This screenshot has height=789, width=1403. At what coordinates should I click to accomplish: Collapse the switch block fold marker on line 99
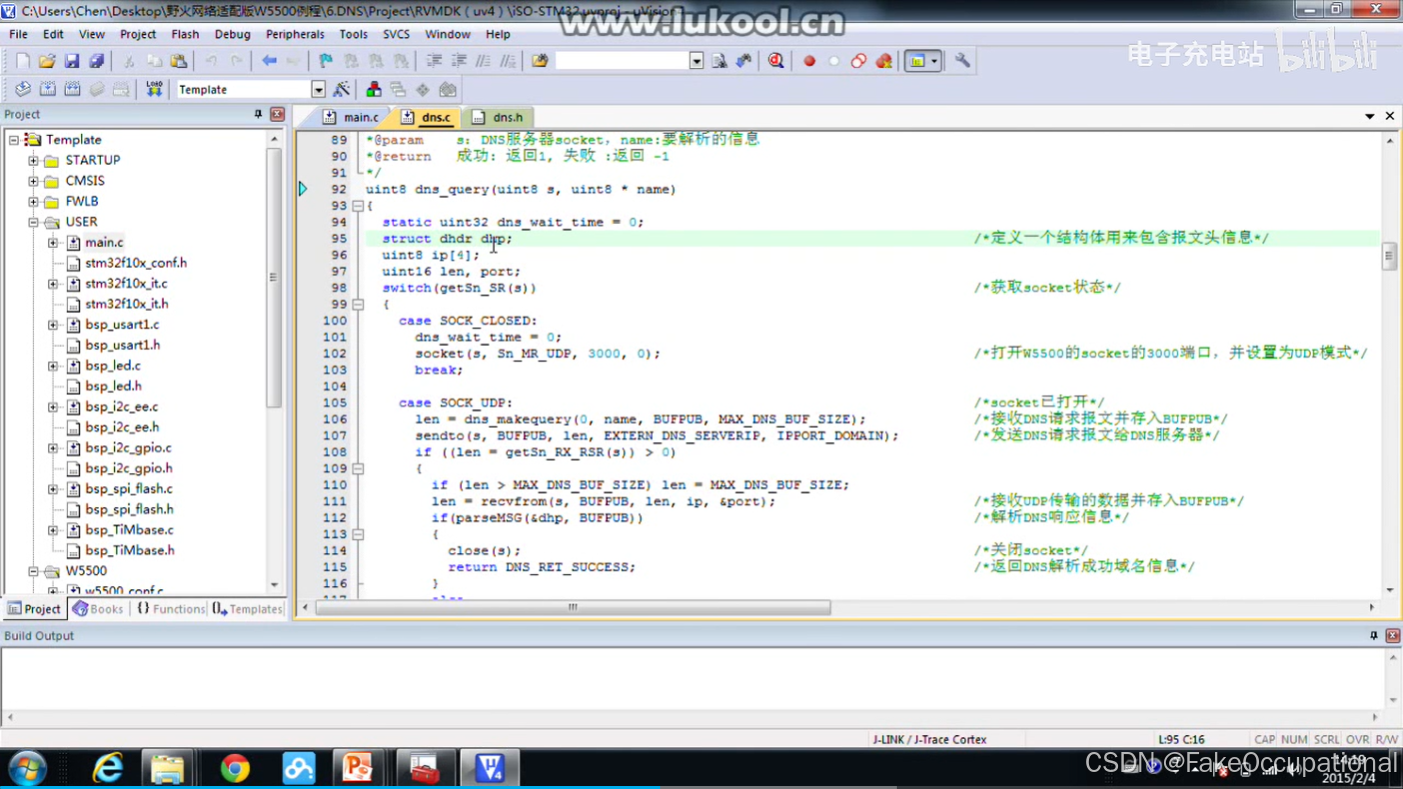coord(358,304)
